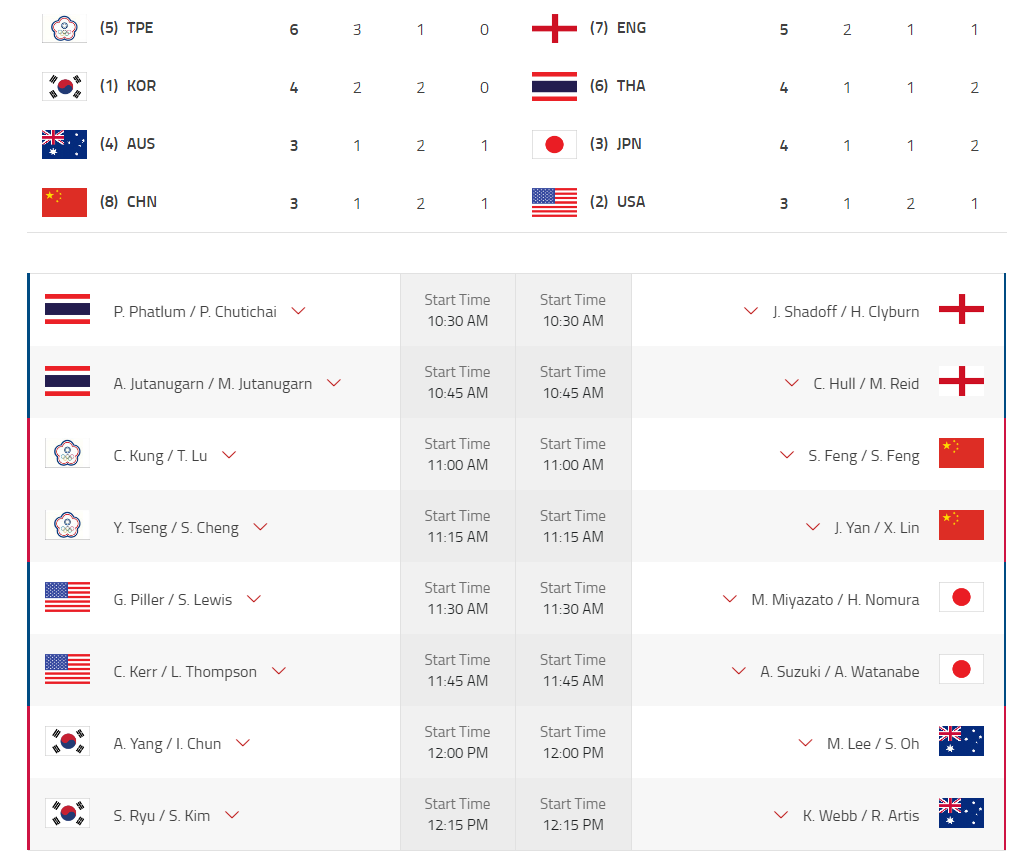Expand M. Miyazato / H. Nomura chevron
Image resolution: width=1020 pixels, height=854 pixels.
(730, 599)
